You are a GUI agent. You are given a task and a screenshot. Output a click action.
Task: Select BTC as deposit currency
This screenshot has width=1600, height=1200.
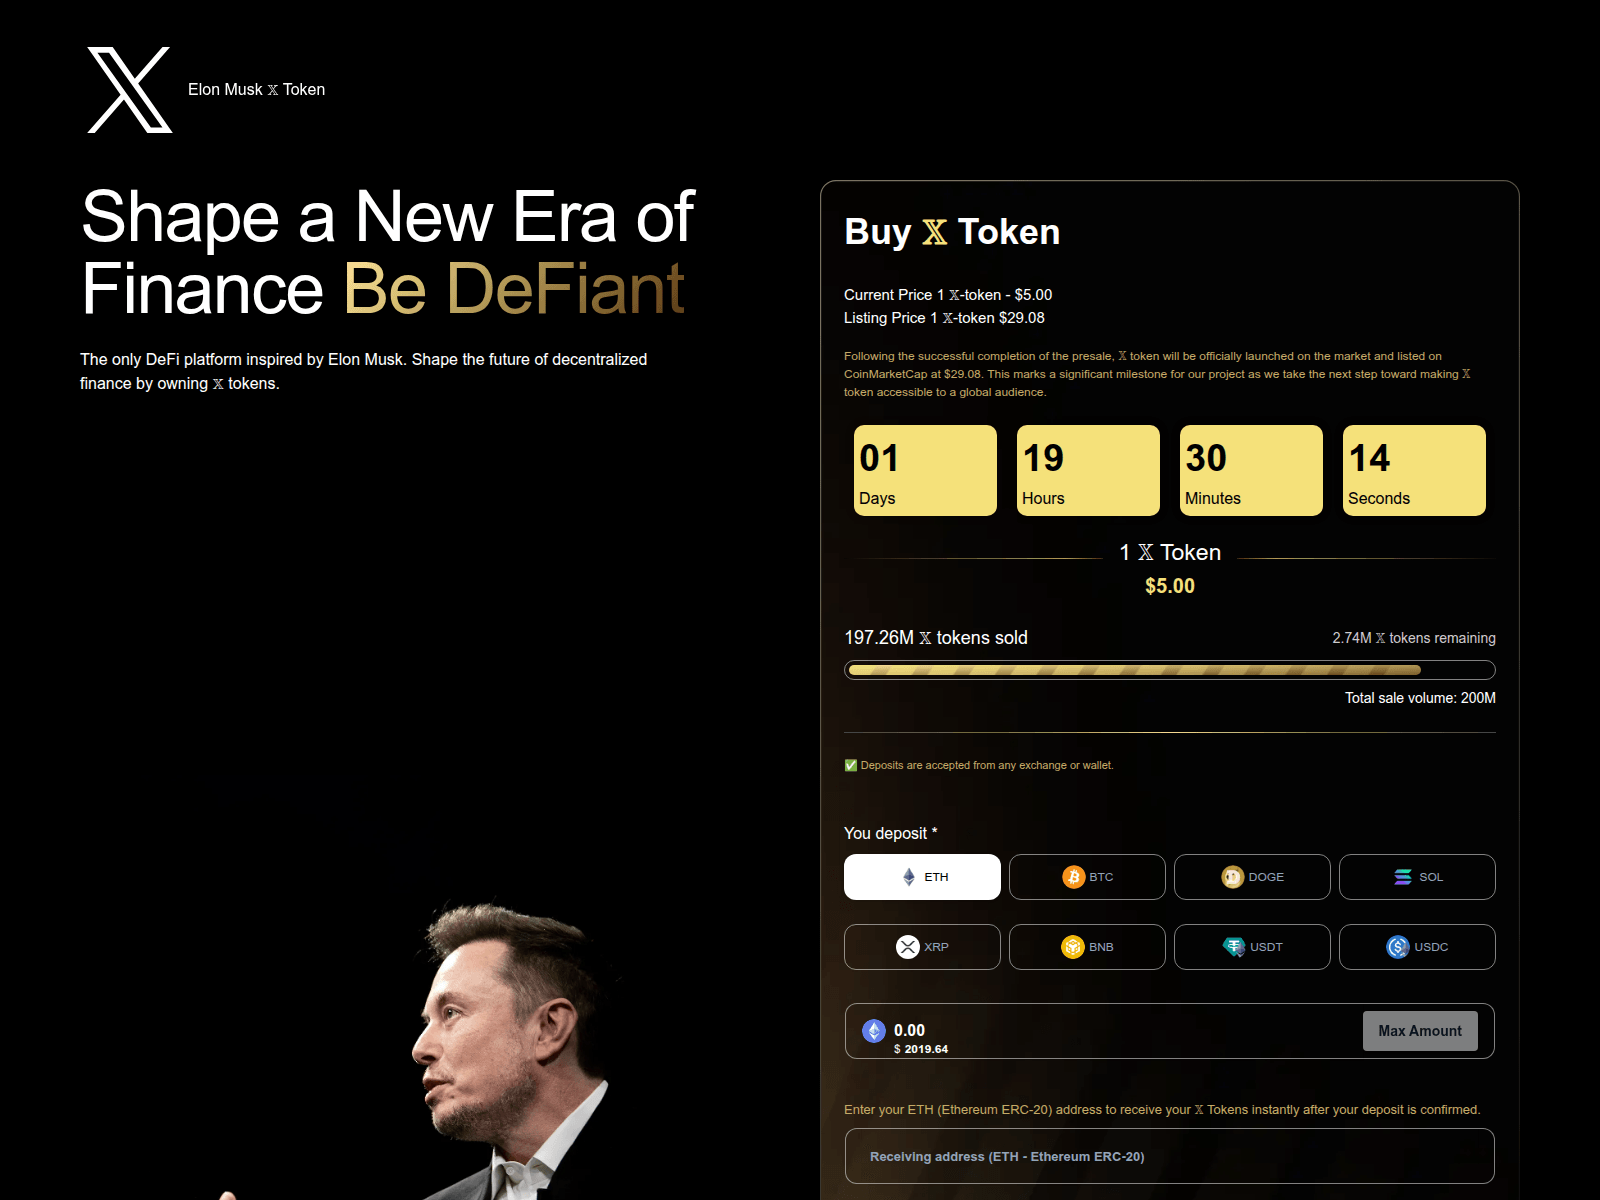(x=1087, y=877)
